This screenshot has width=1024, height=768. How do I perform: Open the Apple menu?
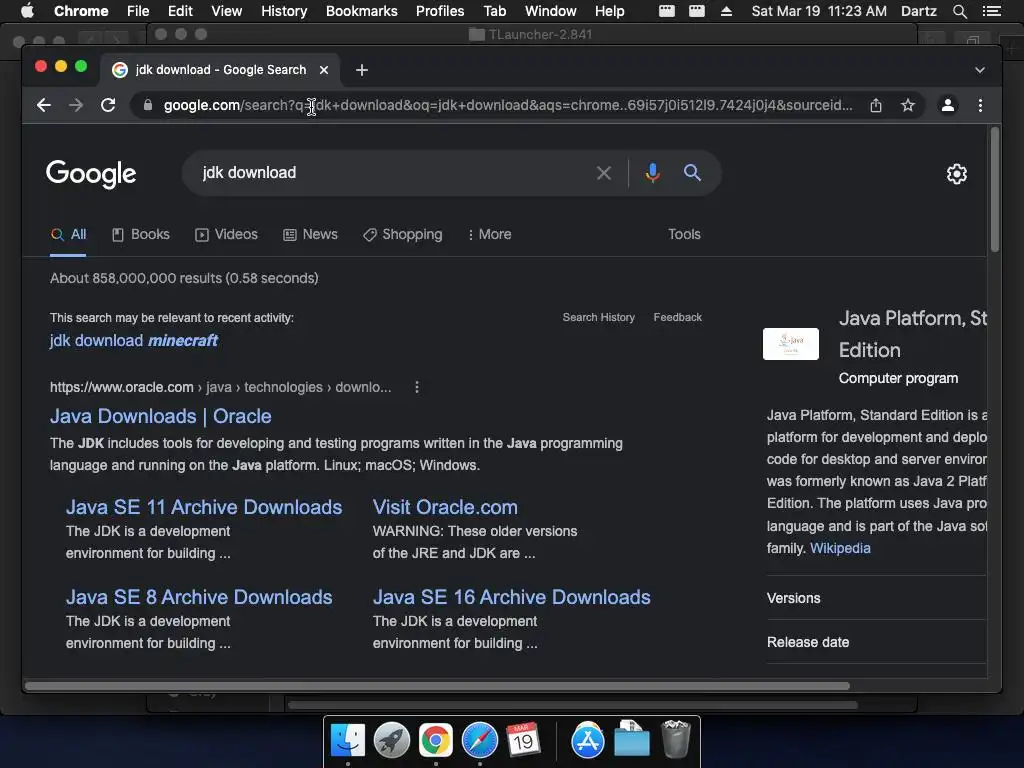point(27,11)
